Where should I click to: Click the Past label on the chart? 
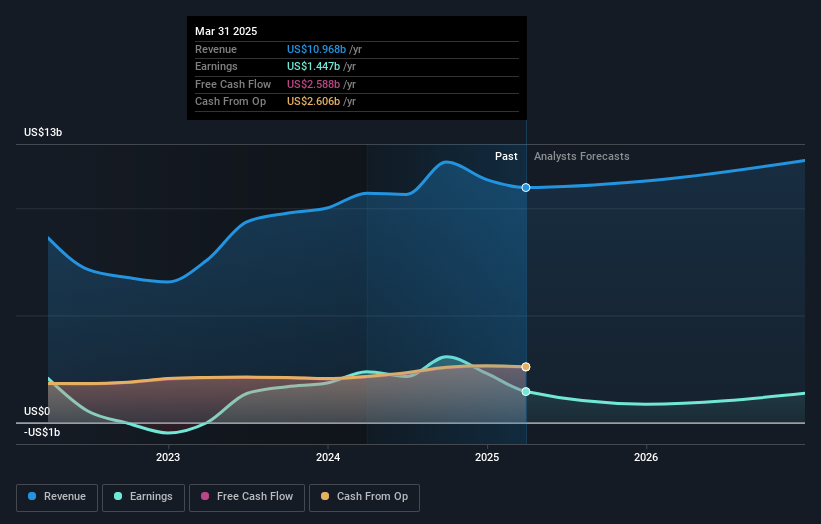506,156
